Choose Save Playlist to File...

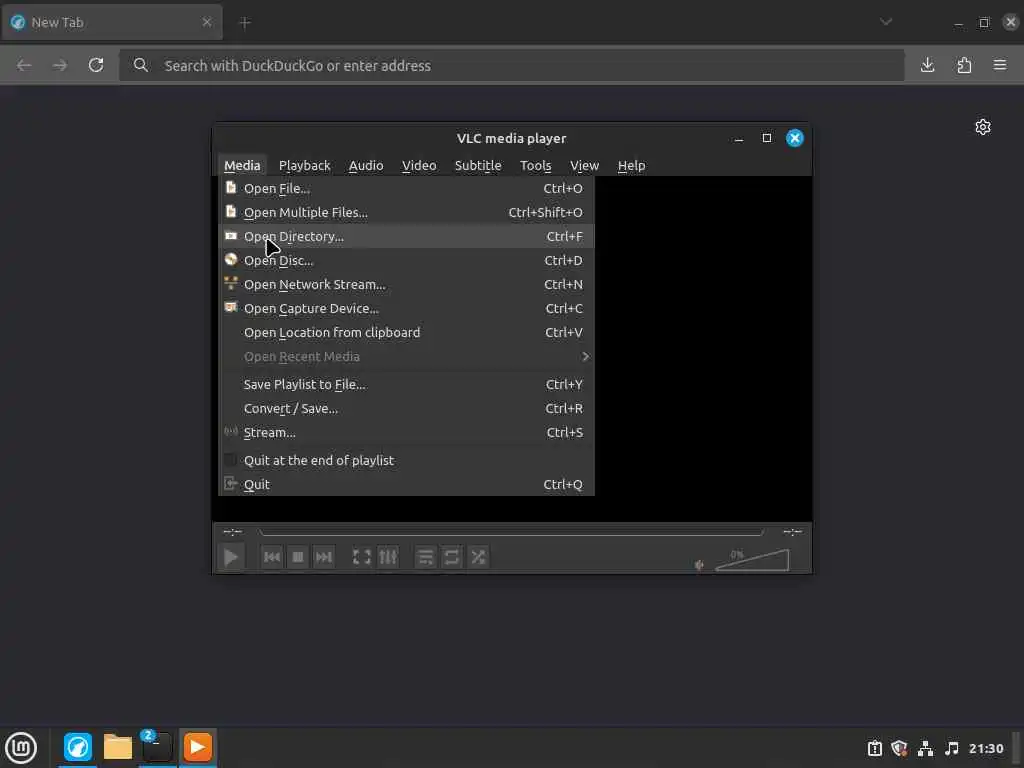406,385
